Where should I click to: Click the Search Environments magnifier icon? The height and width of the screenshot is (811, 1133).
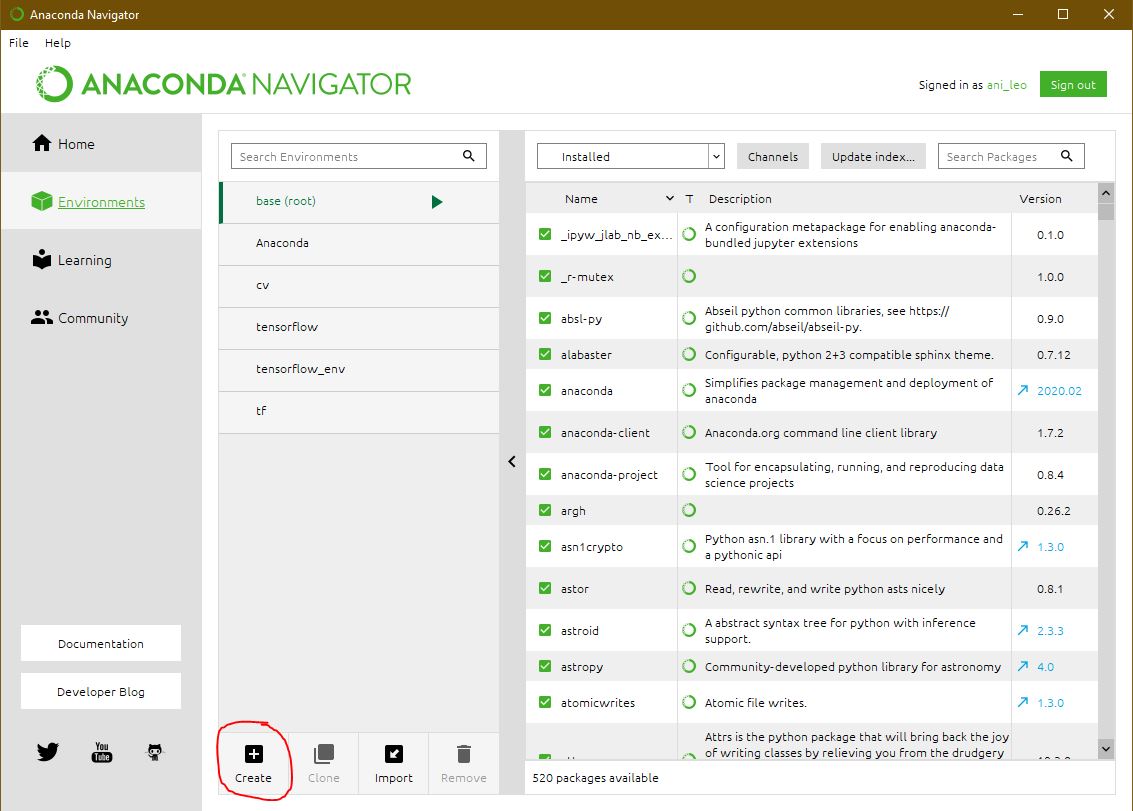coord(468,155)
